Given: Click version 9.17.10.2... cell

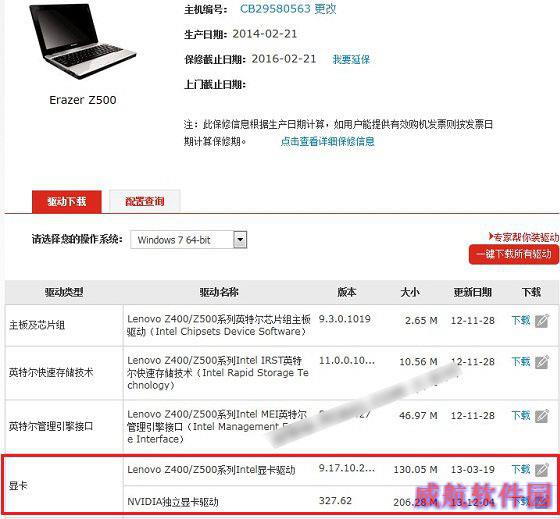Looking at the screenshot, I should pyautogui.click(x=347, y=468).
